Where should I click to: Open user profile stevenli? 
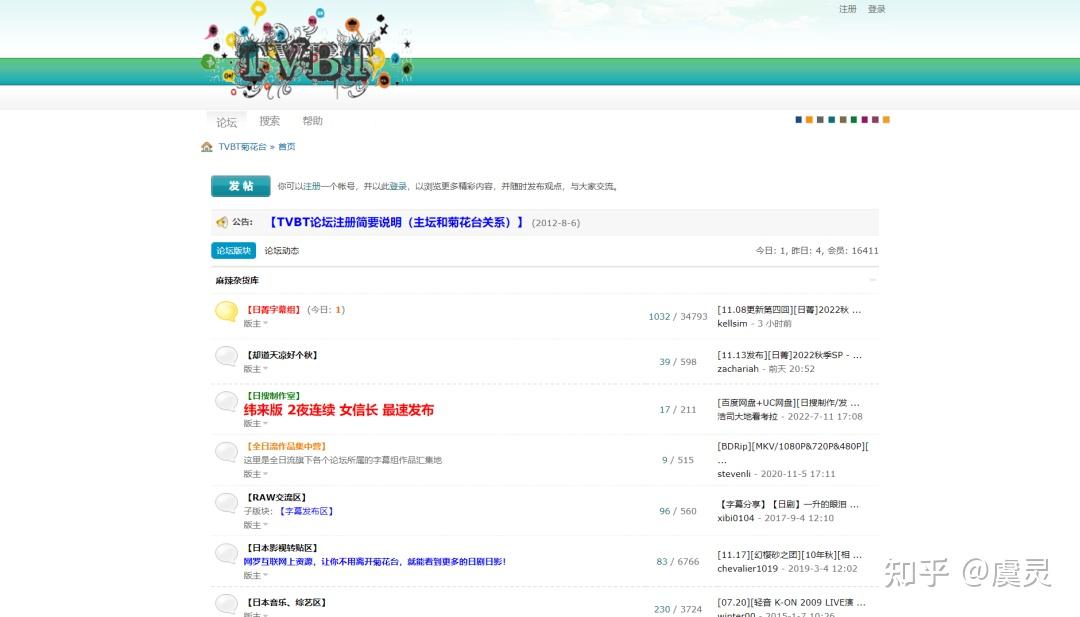tap(734, 474)
